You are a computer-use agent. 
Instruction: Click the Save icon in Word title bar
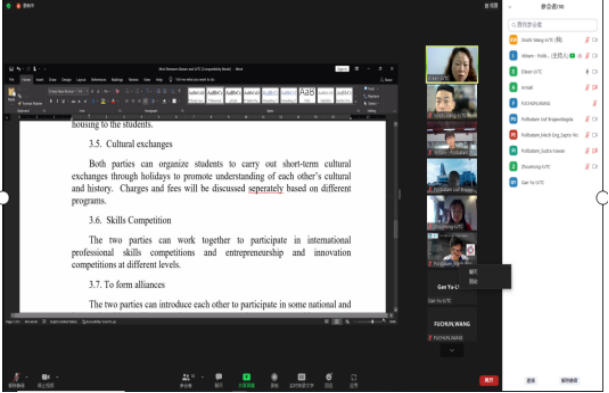(x=11, y=69)
